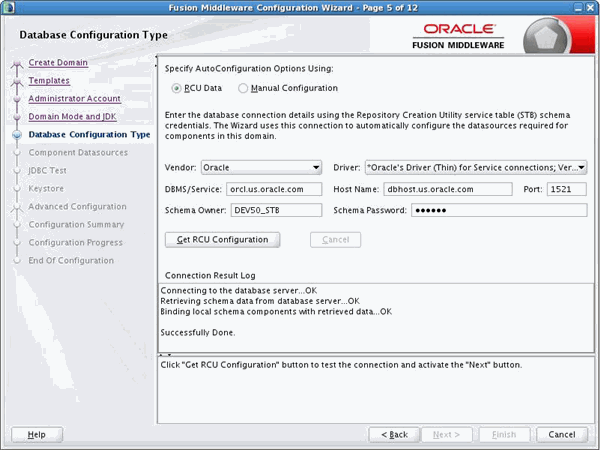Click the bottom Cancel button
The height and width of the screenshot is (450, 600).
pos(561,435)
